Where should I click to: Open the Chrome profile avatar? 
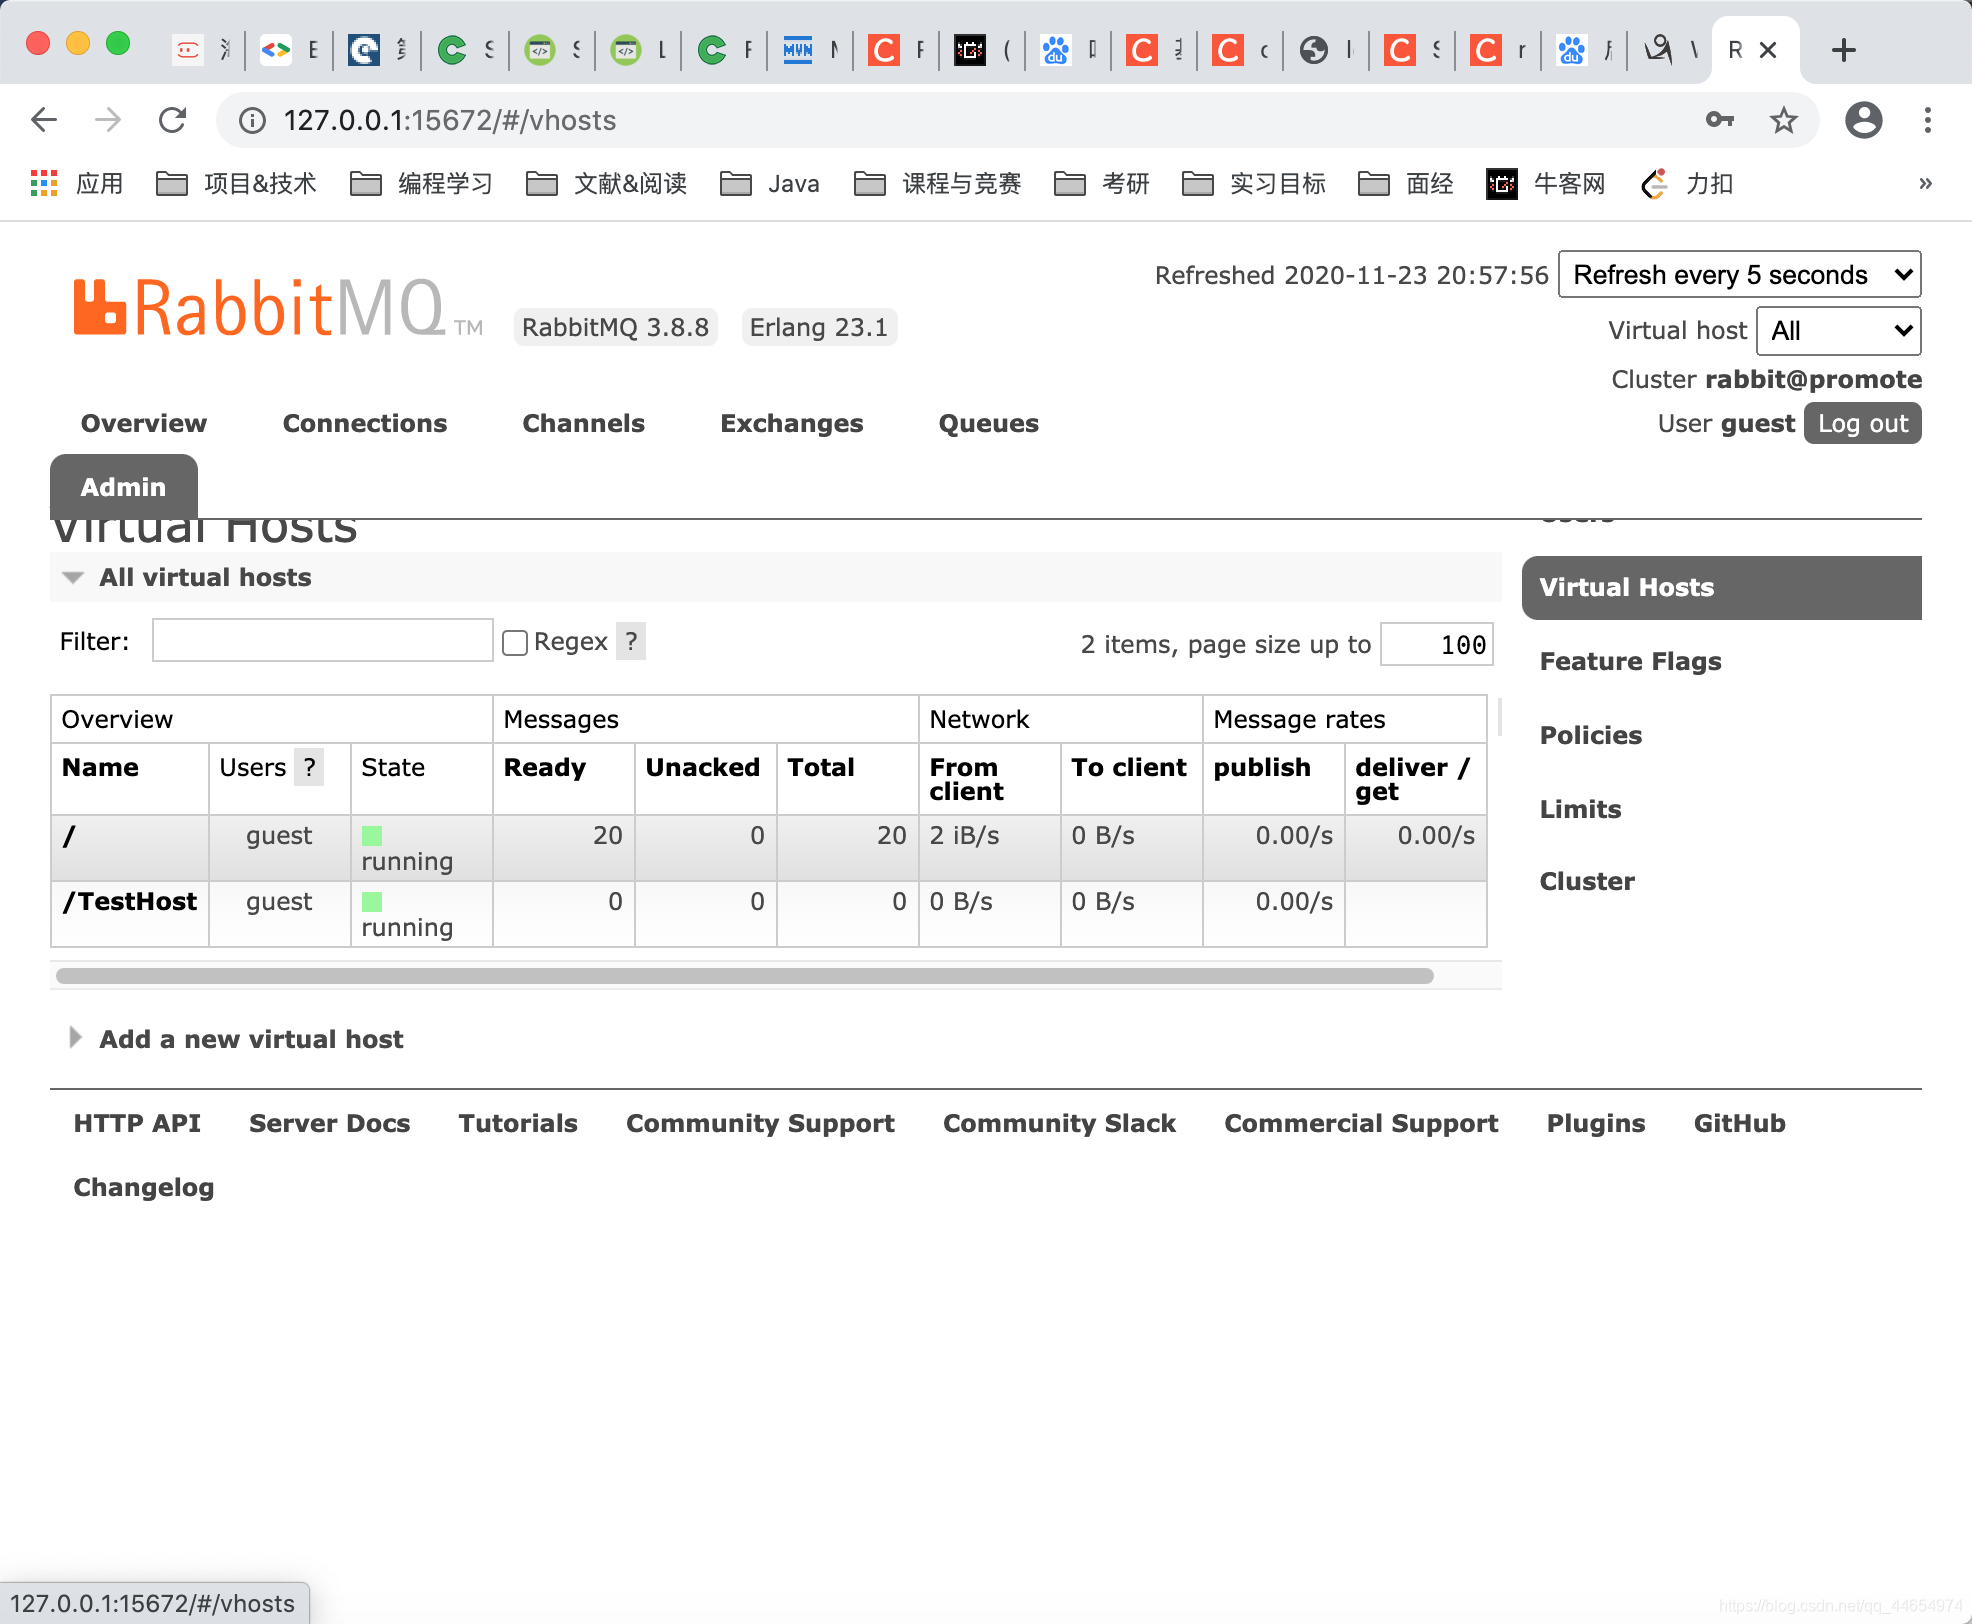(x=1863, y=120)
